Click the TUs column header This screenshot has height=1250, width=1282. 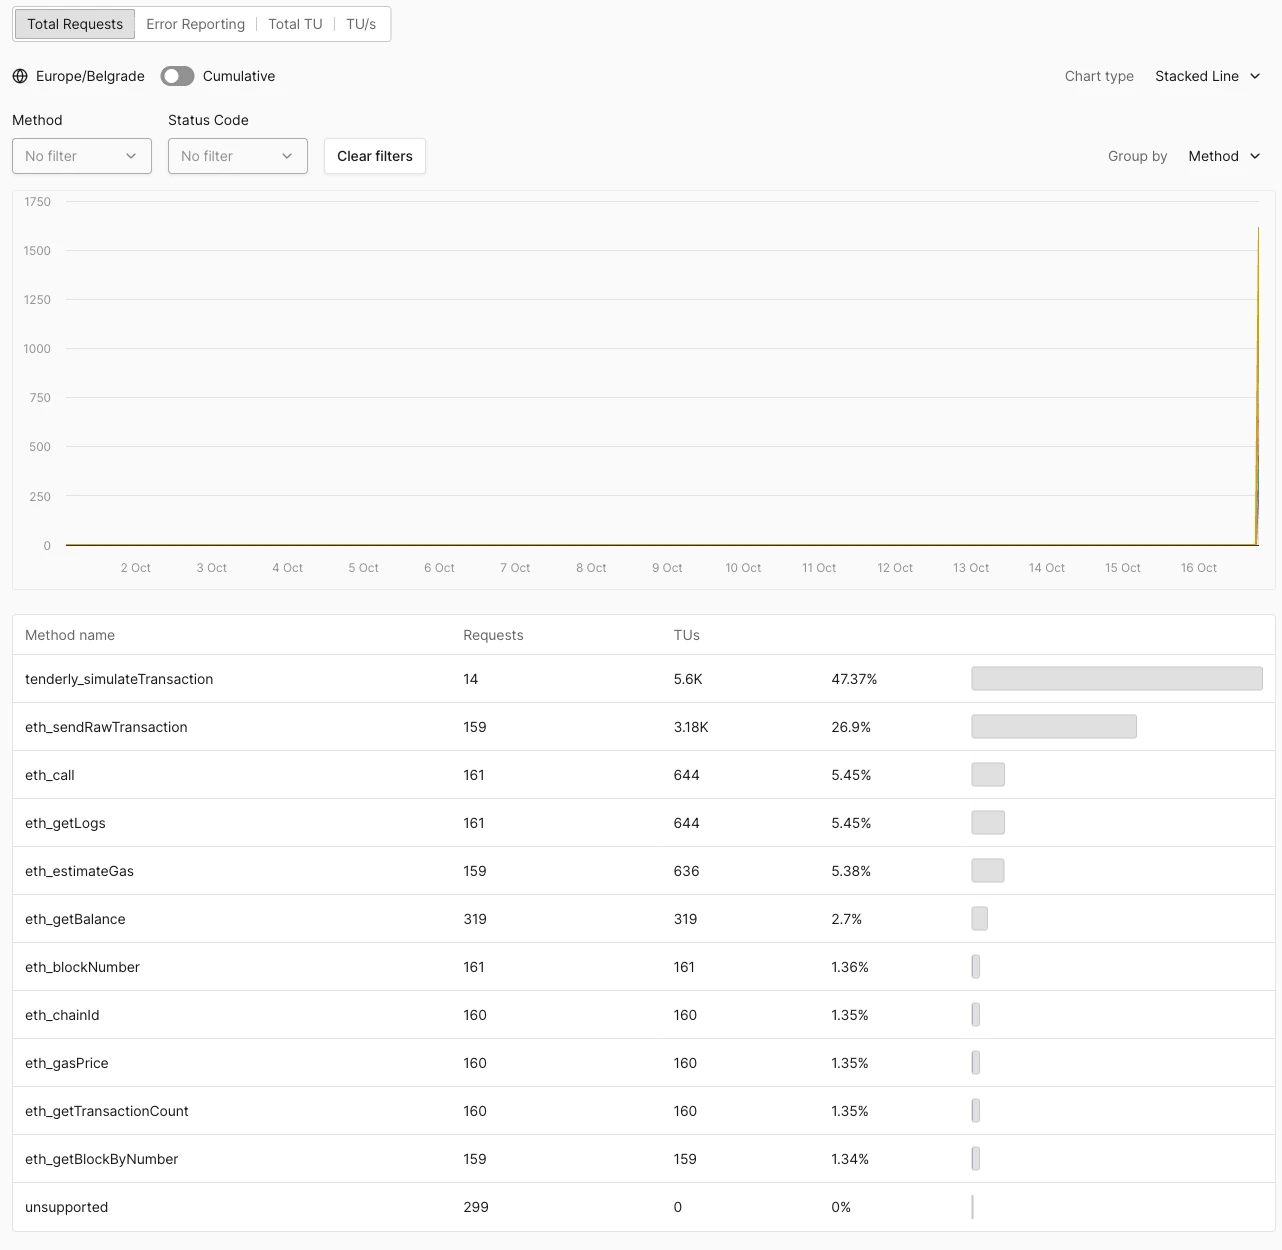pos(687,635)
